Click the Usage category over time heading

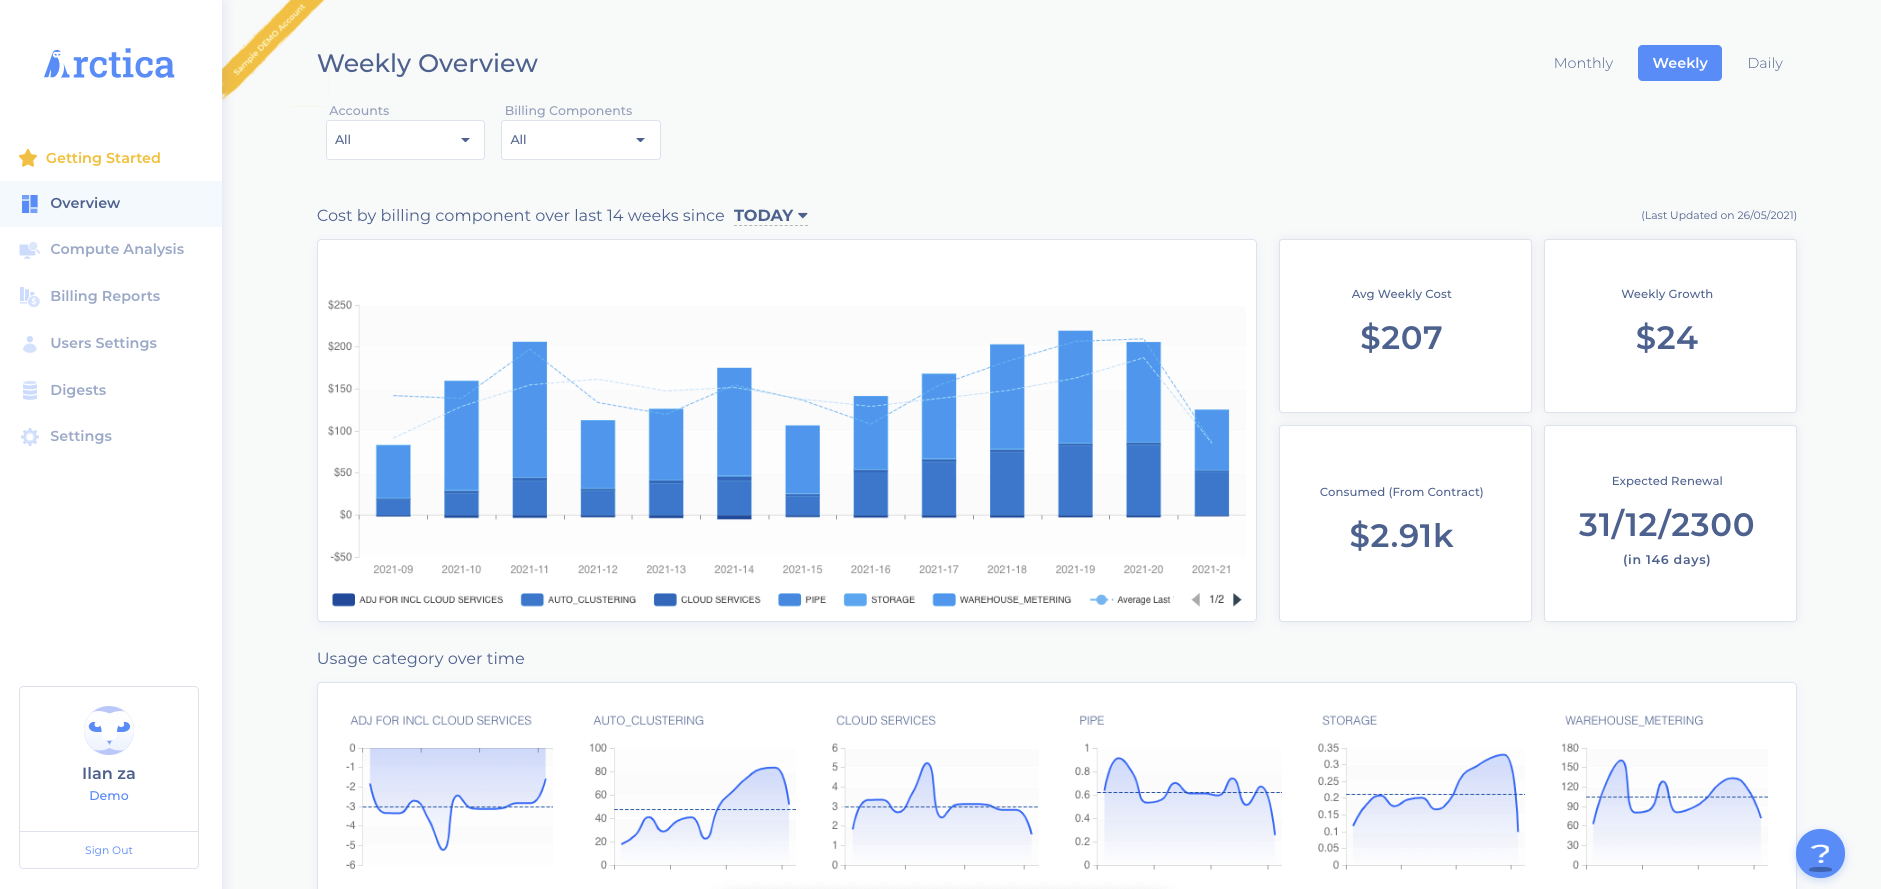[421, 659]
